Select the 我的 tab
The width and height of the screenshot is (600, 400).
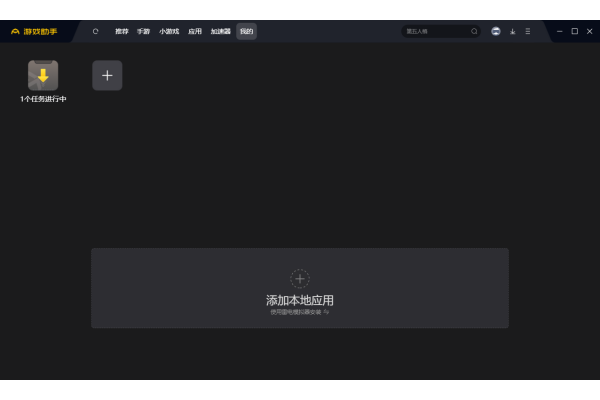click(x=246, y=31)
